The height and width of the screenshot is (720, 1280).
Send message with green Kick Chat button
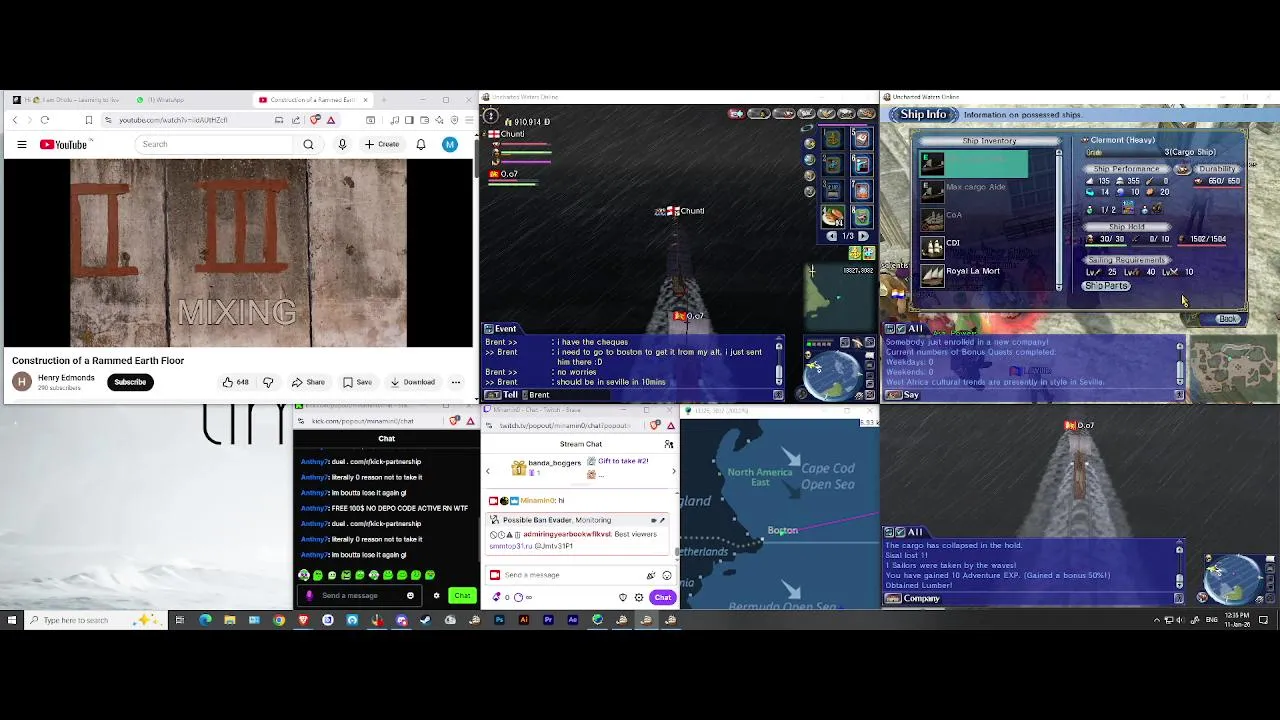coord(462,596)
